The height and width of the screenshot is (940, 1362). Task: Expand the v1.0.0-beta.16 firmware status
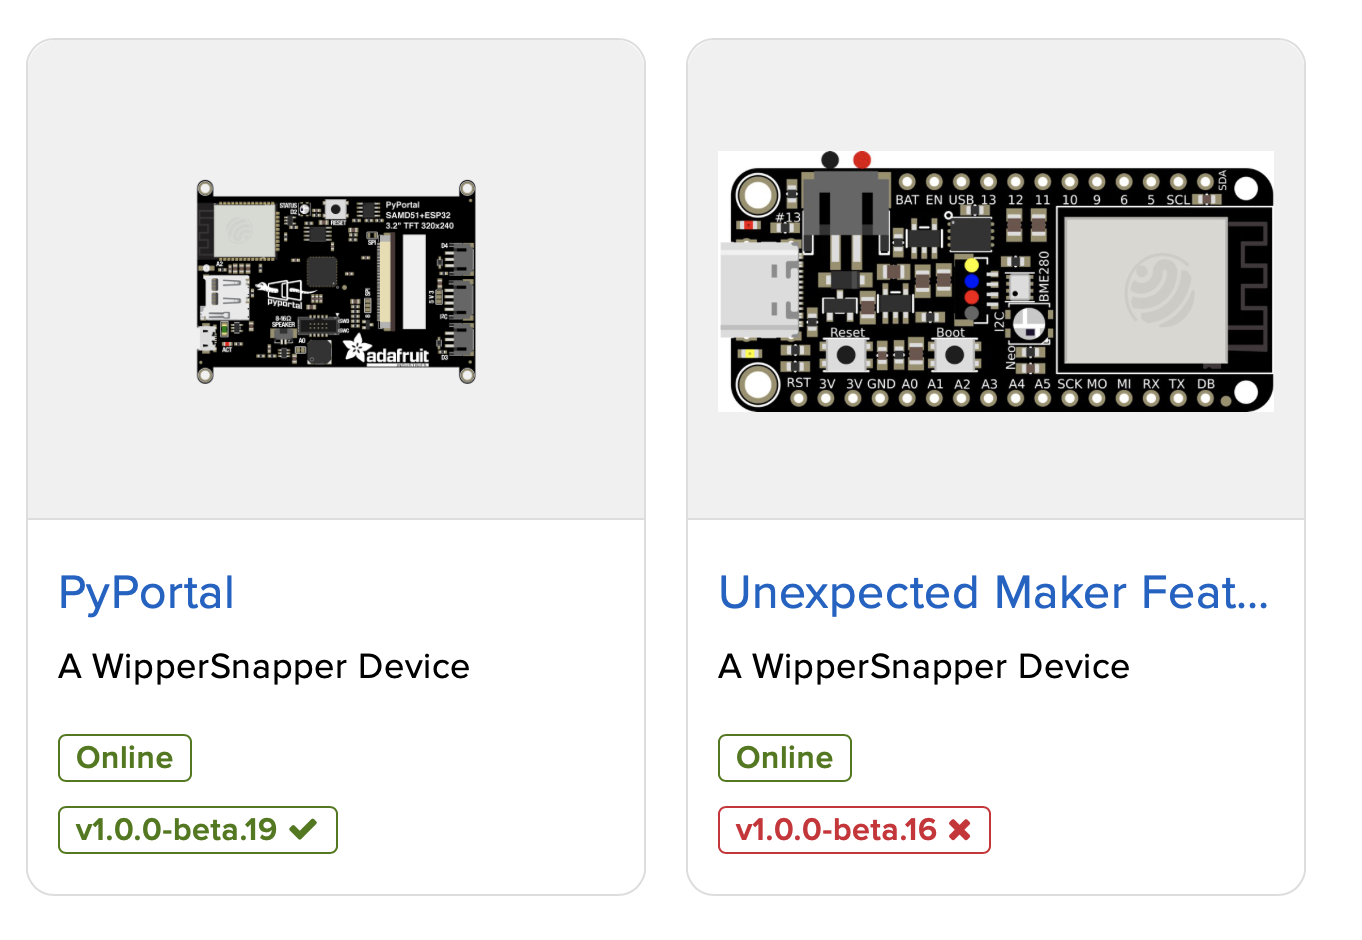853,829
